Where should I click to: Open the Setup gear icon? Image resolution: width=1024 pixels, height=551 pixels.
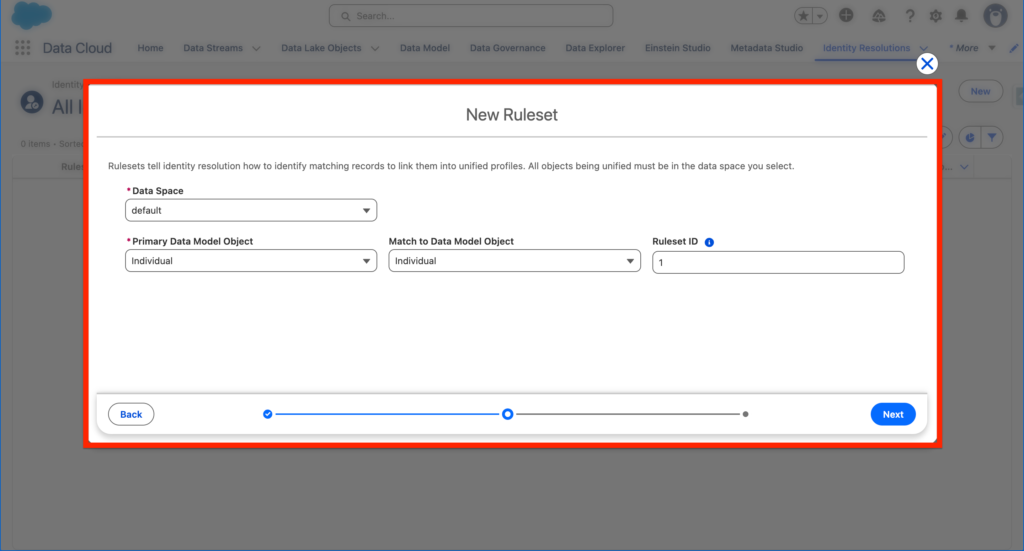pyautogui.click(x=936, y=16)
